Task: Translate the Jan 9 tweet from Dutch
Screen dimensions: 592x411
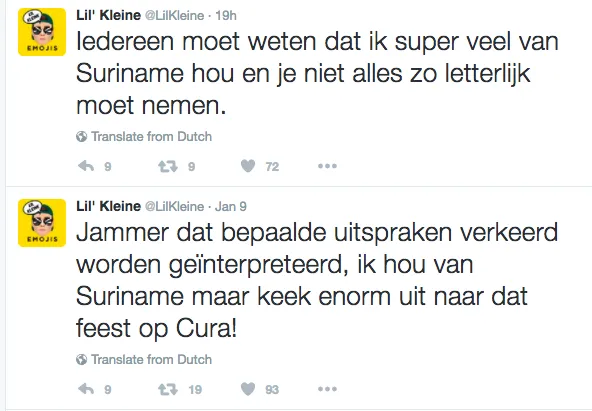Action: tap(151, 359)
